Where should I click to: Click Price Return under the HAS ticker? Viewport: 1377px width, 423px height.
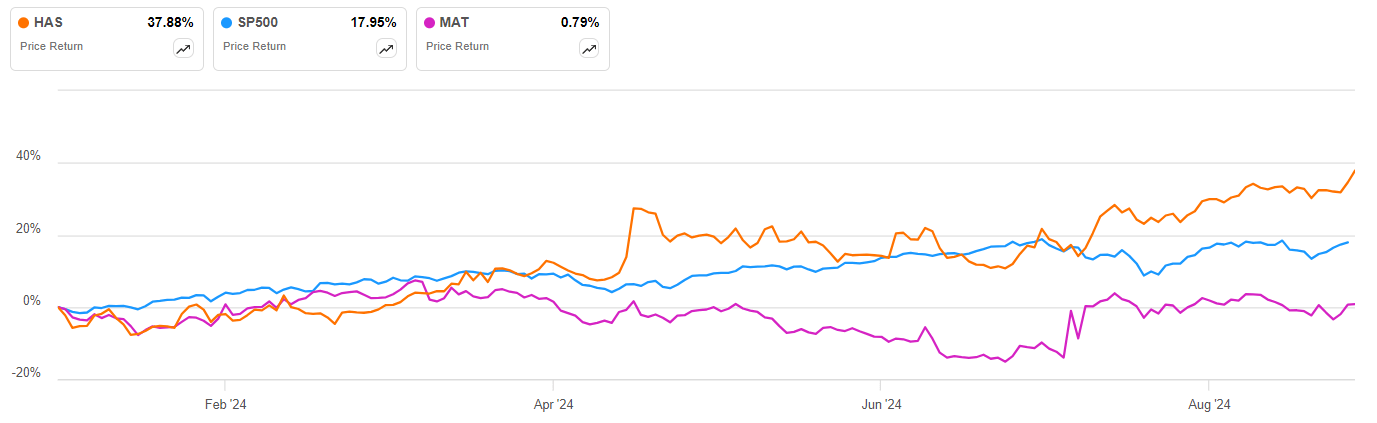pyautogui.click(x=52, y=46)
